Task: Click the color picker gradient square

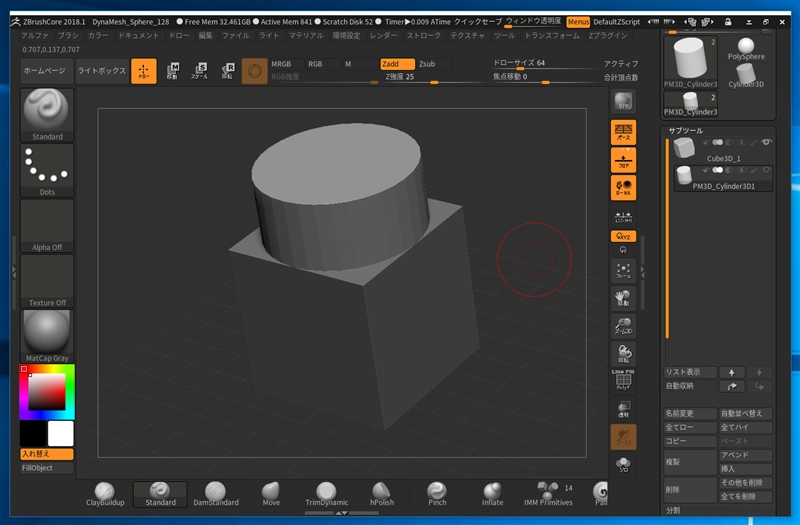Action: 47,391
